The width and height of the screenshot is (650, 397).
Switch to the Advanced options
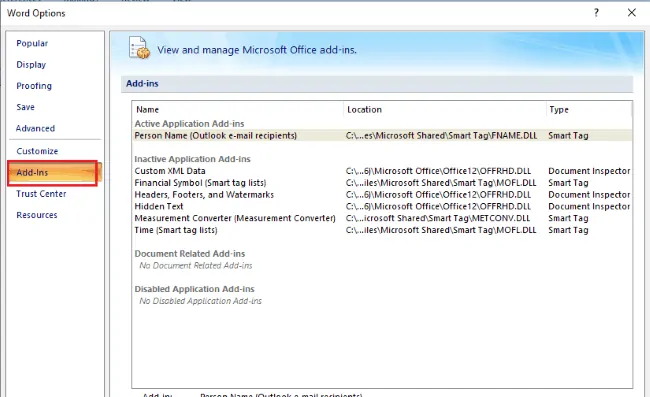[35, 128]
